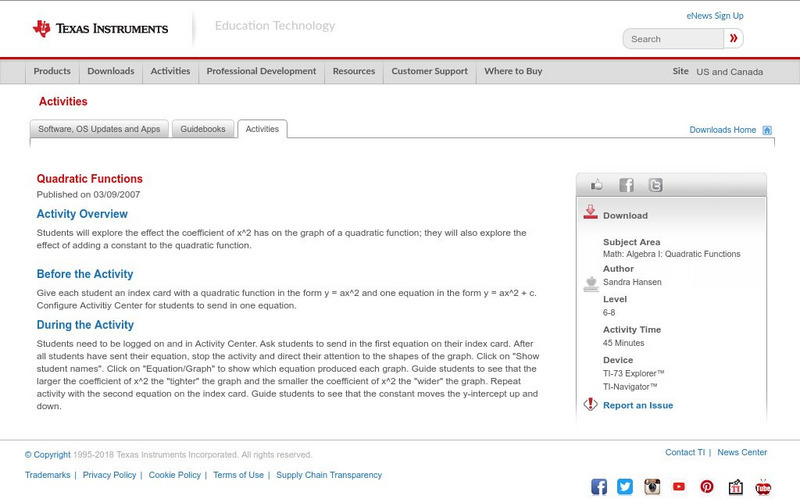Open the News Center link

tap(742, 453)
